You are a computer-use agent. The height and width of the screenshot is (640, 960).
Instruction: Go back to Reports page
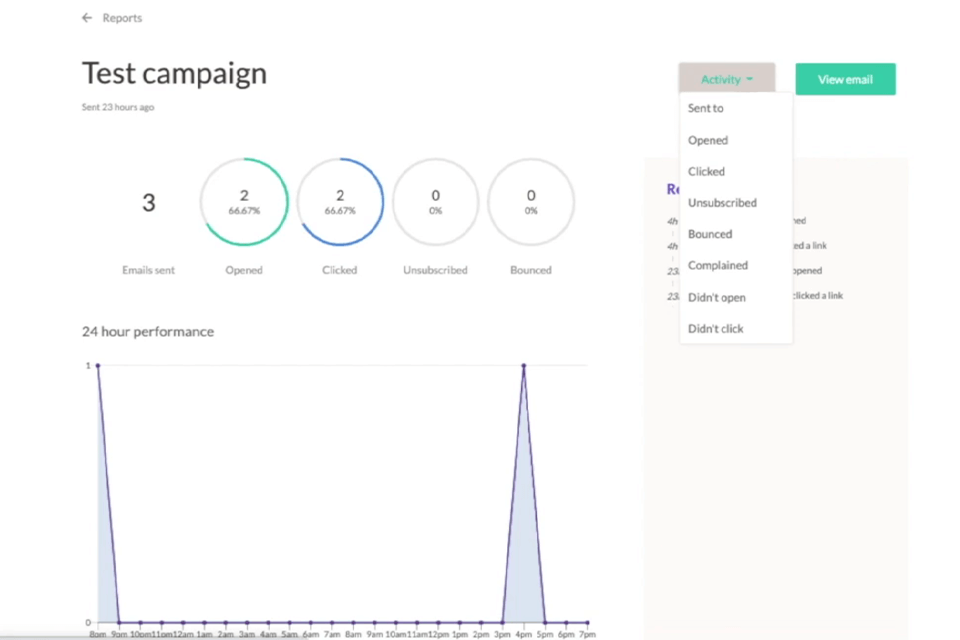[x=122, y=18]
